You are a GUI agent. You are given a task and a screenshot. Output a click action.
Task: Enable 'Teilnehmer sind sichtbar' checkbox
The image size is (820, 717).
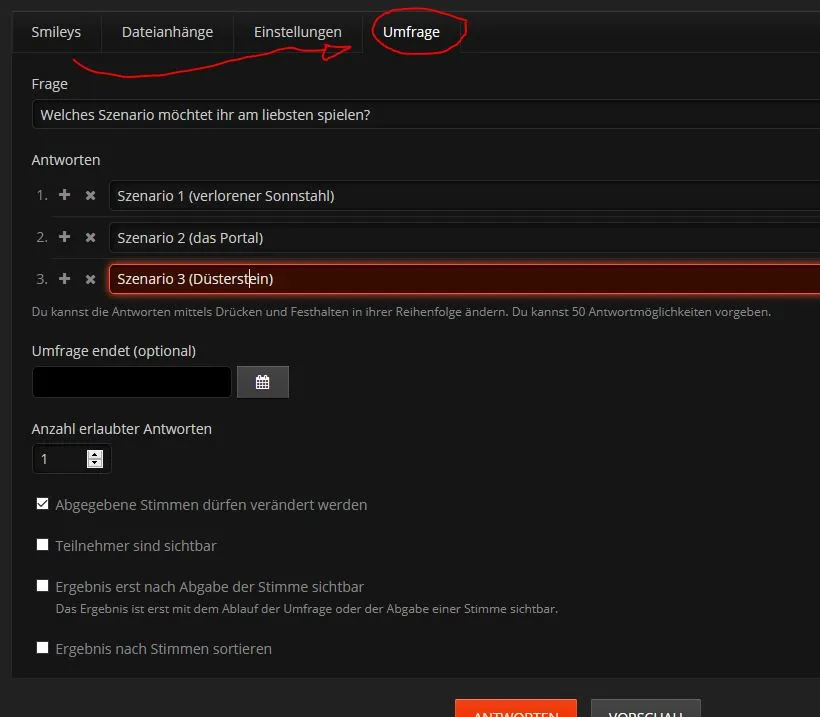pos(42,545)
